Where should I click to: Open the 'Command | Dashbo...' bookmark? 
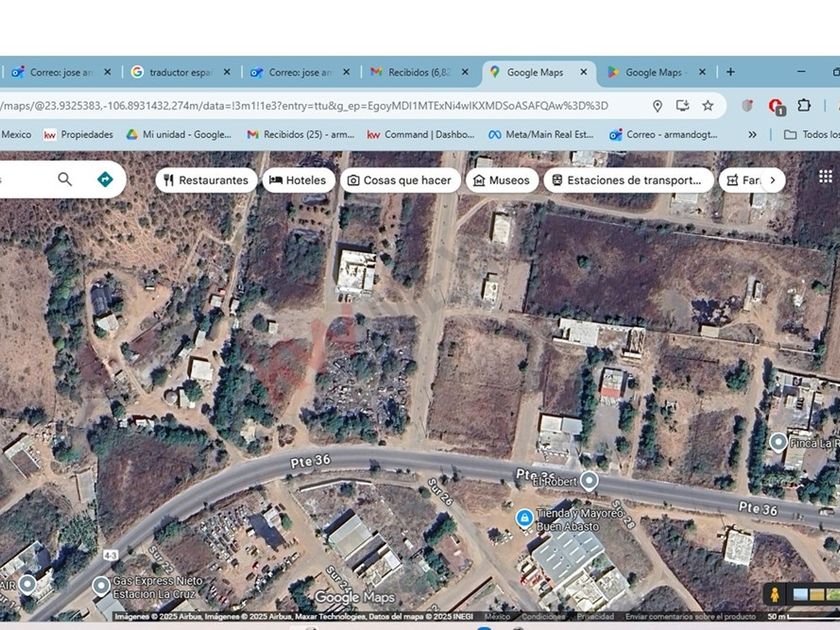tap(421, 134)
